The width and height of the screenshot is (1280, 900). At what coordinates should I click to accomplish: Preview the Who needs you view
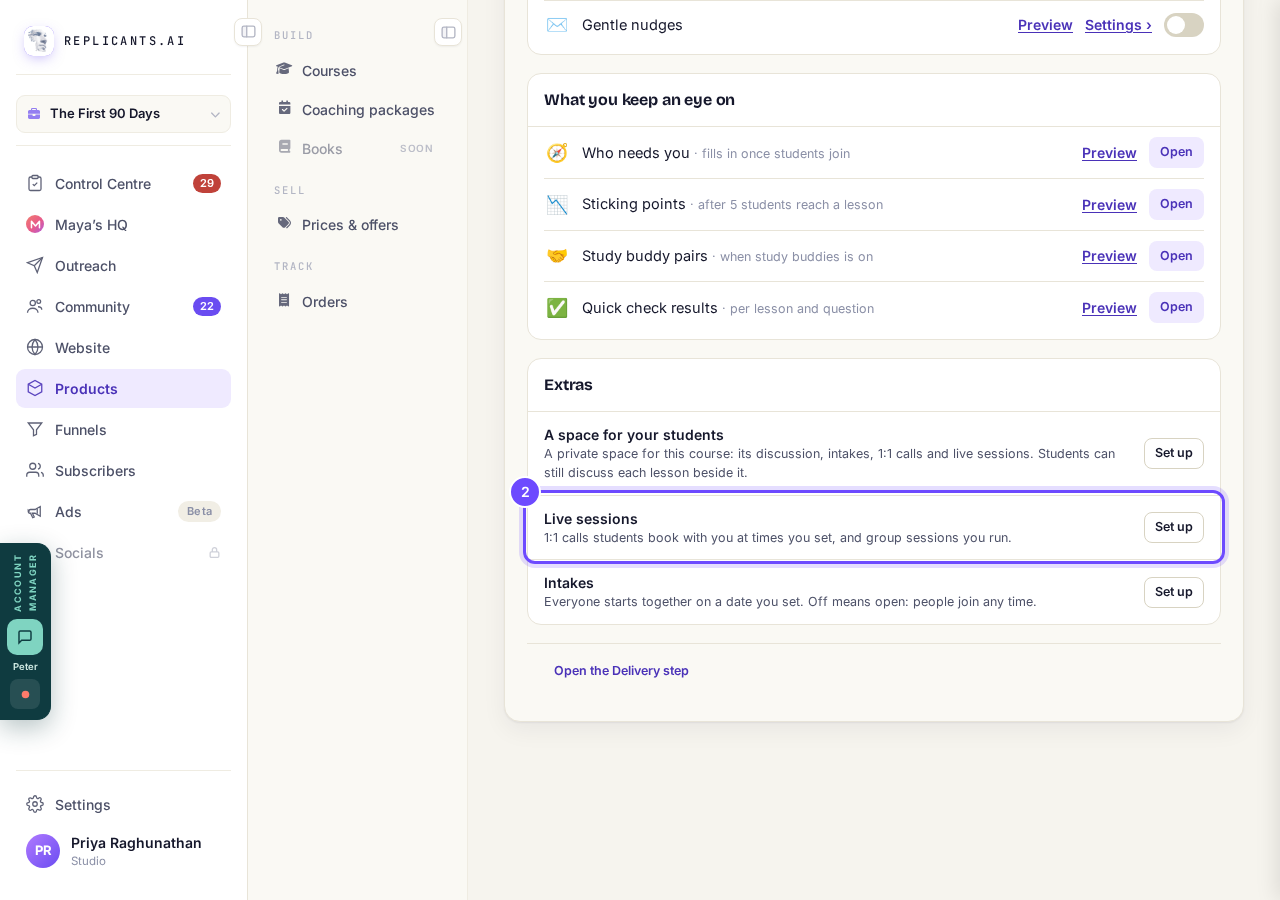point(1109,153)
